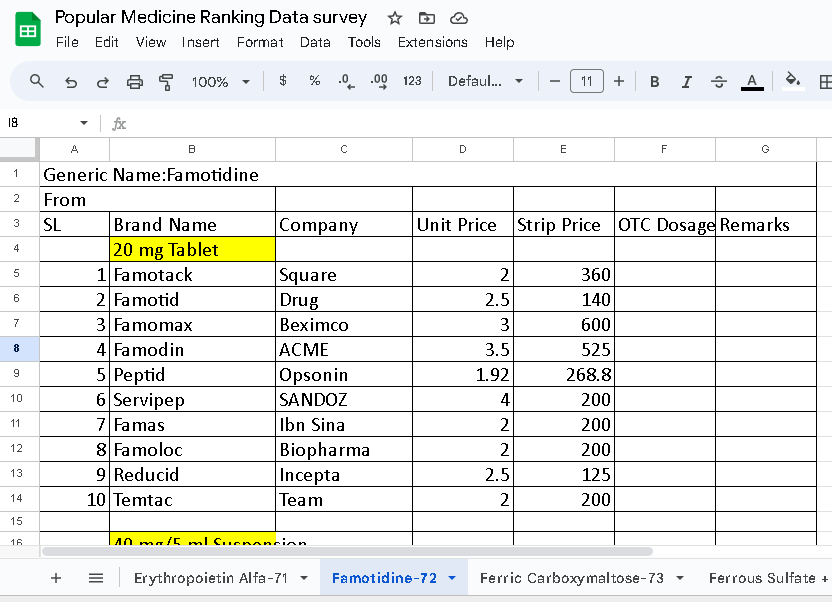Open the fill color picker
This screenshot has height=602, width=832.
tap(793, 81)
